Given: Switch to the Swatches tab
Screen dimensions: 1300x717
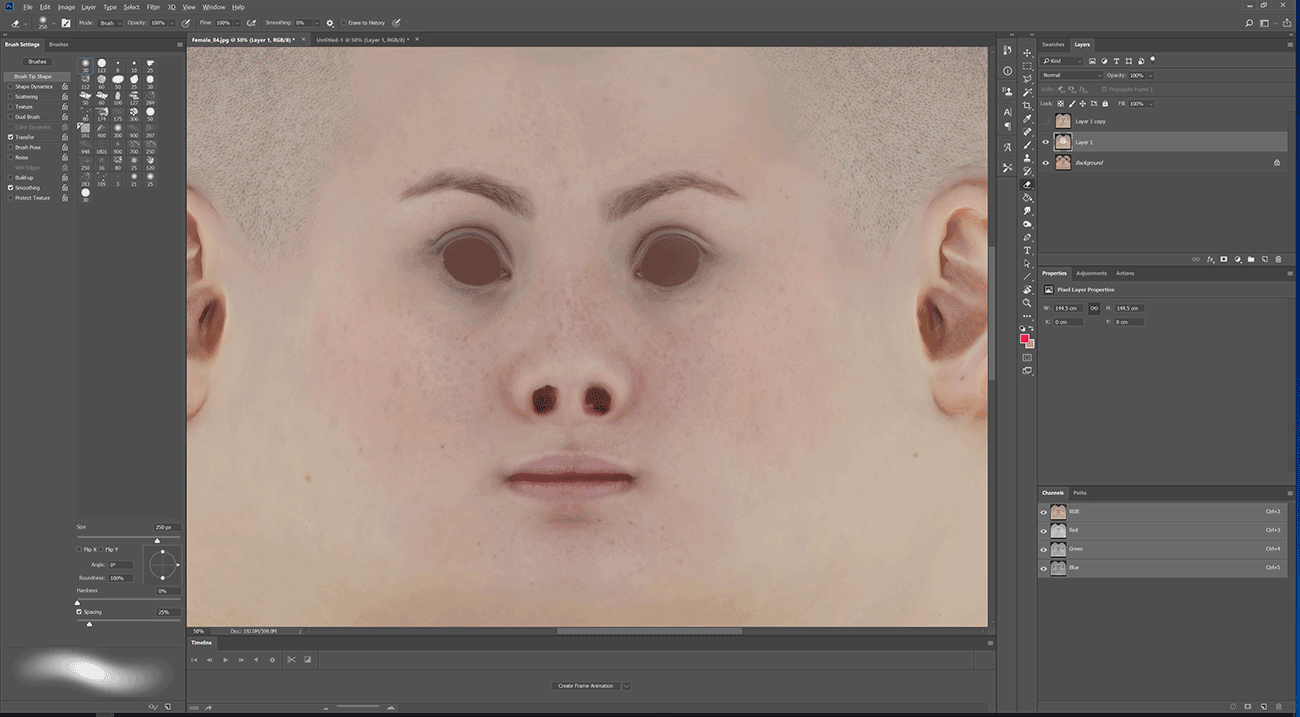Looking at the screenshot, I should click(x=1053, y=44).
